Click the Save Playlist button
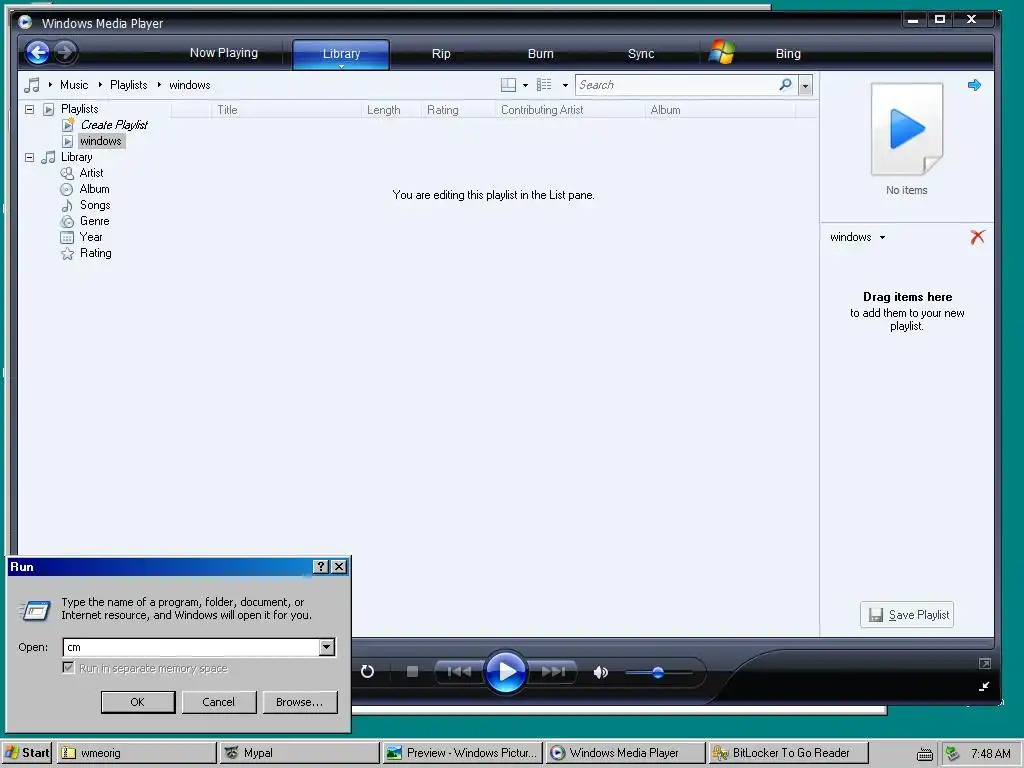This screenshot has width=1024, height=768. coord(906,615)
